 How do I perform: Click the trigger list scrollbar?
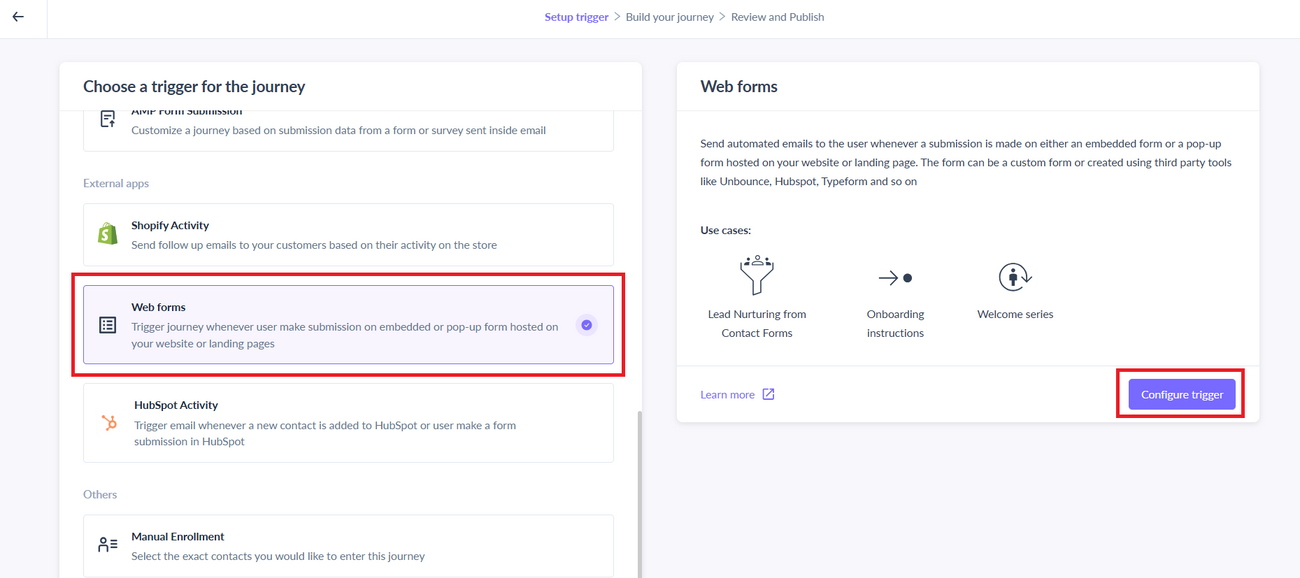(x=639, y=494)
